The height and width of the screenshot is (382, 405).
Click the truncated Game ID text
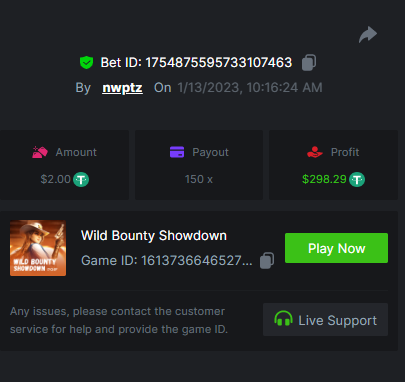point(167,260)
